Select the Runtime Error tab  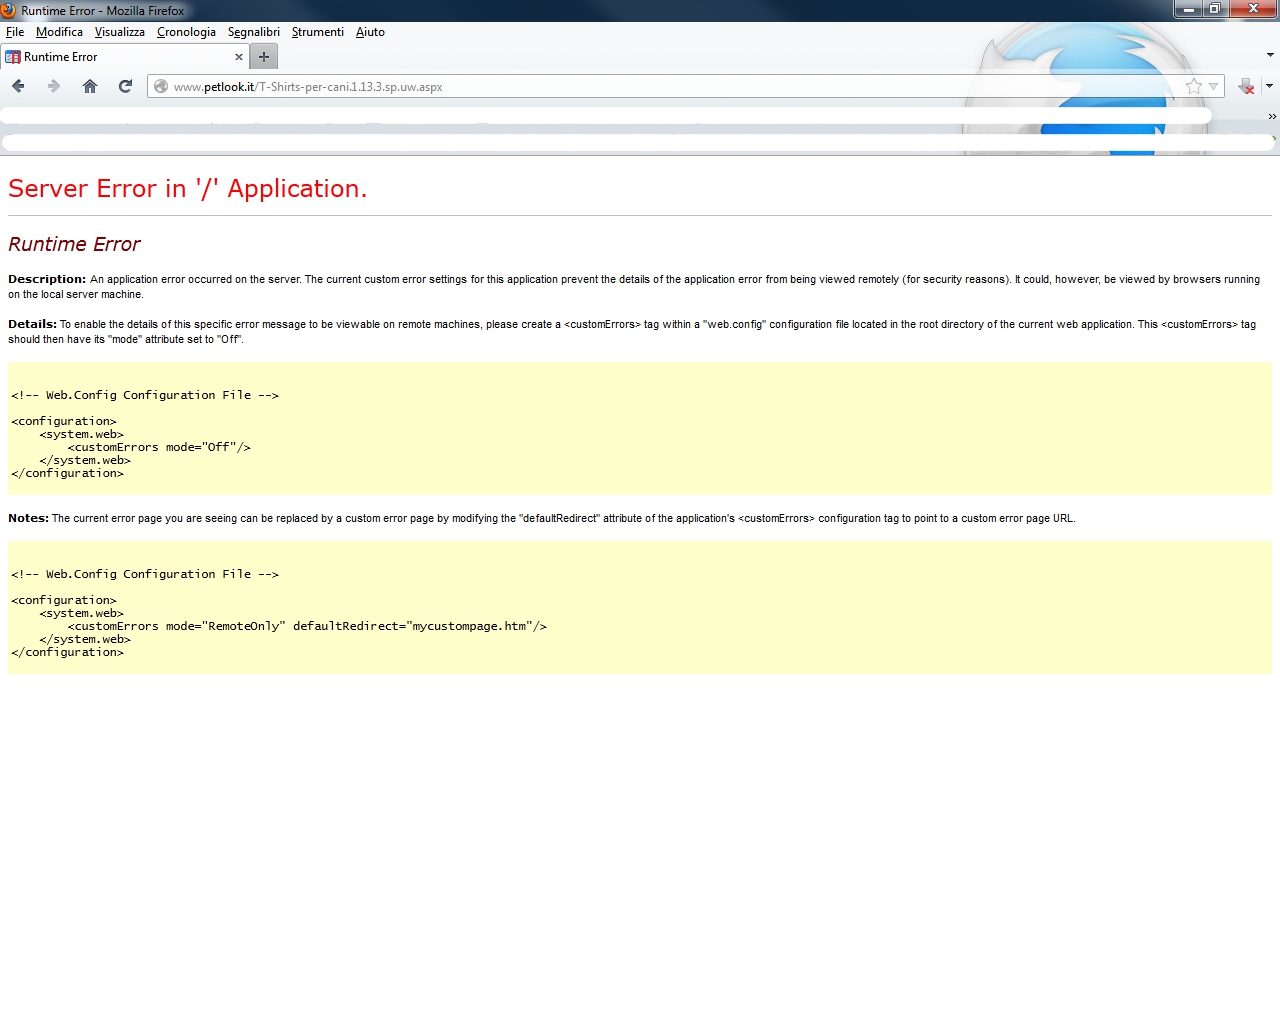(x=124, y=57)
